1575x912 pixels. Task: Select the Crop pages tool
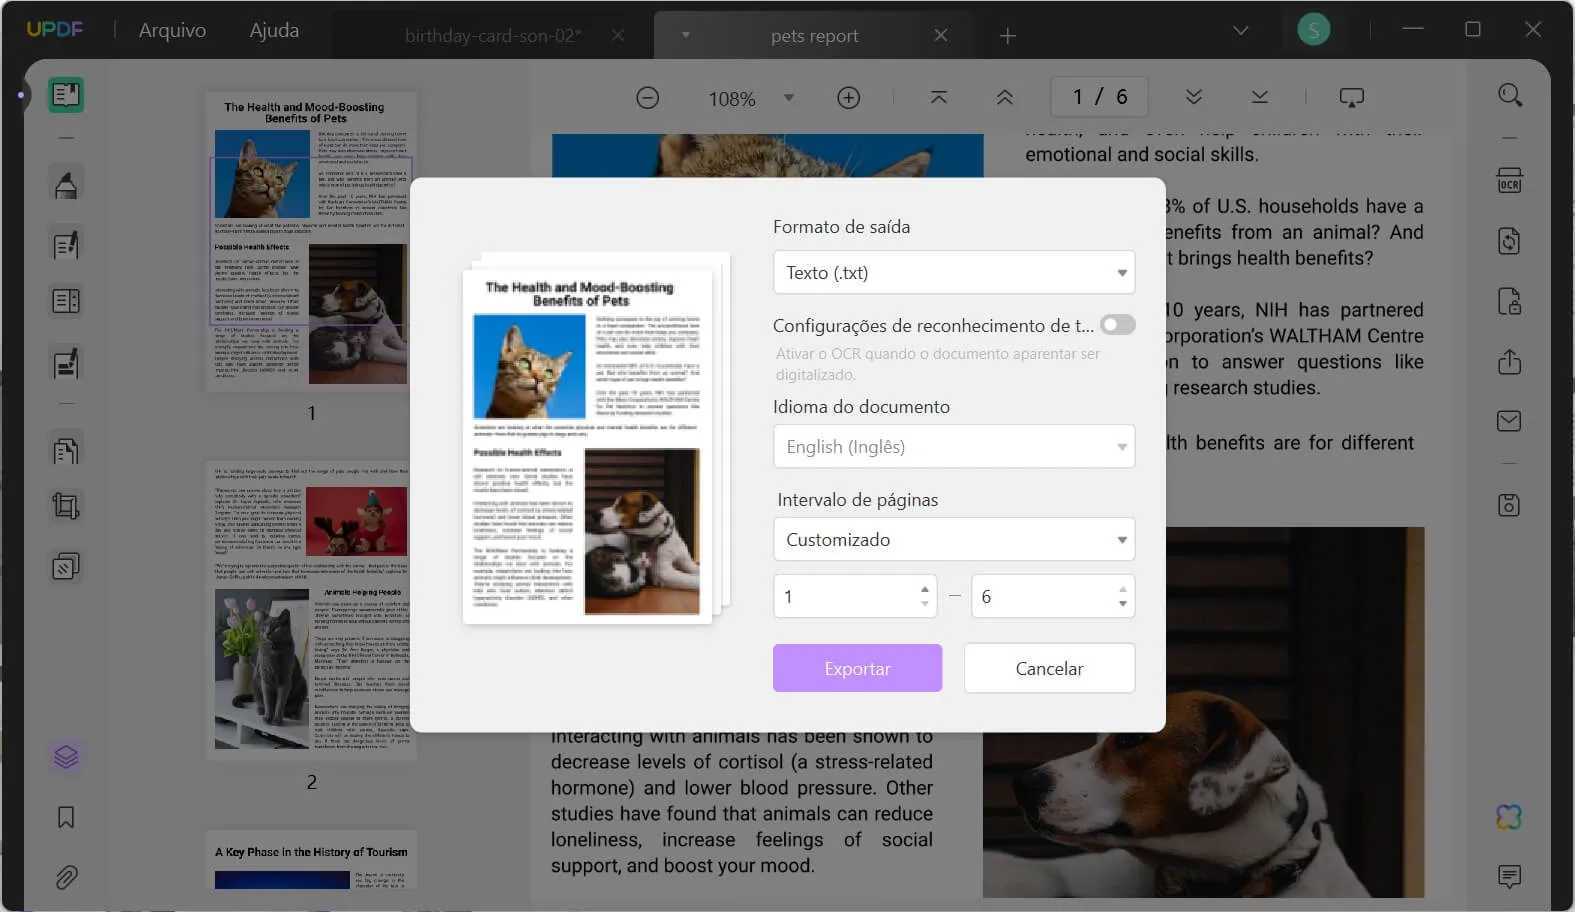tap(66, 506)
